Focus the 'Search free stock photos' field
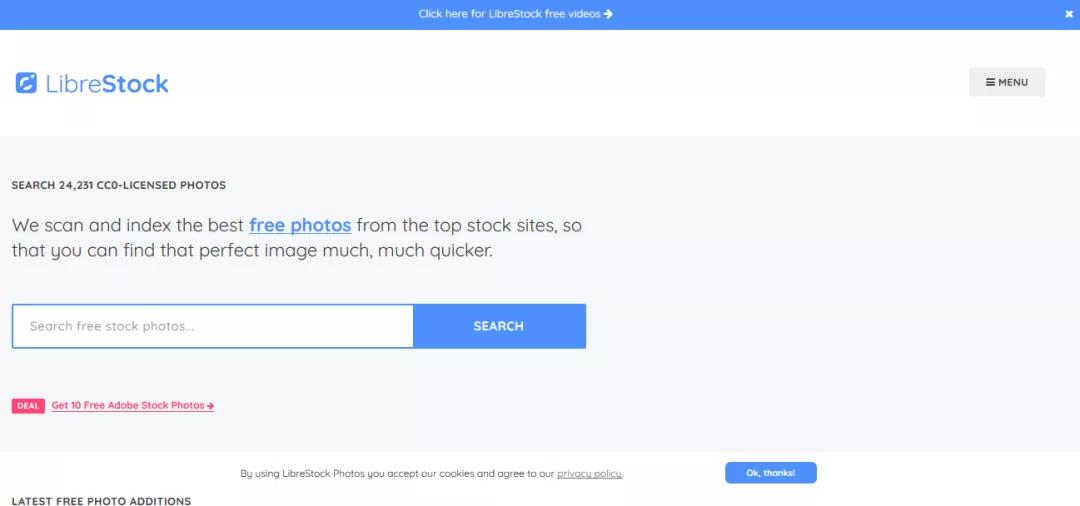Viewport: 1080px width, 506px height. [x=213, y=326]
